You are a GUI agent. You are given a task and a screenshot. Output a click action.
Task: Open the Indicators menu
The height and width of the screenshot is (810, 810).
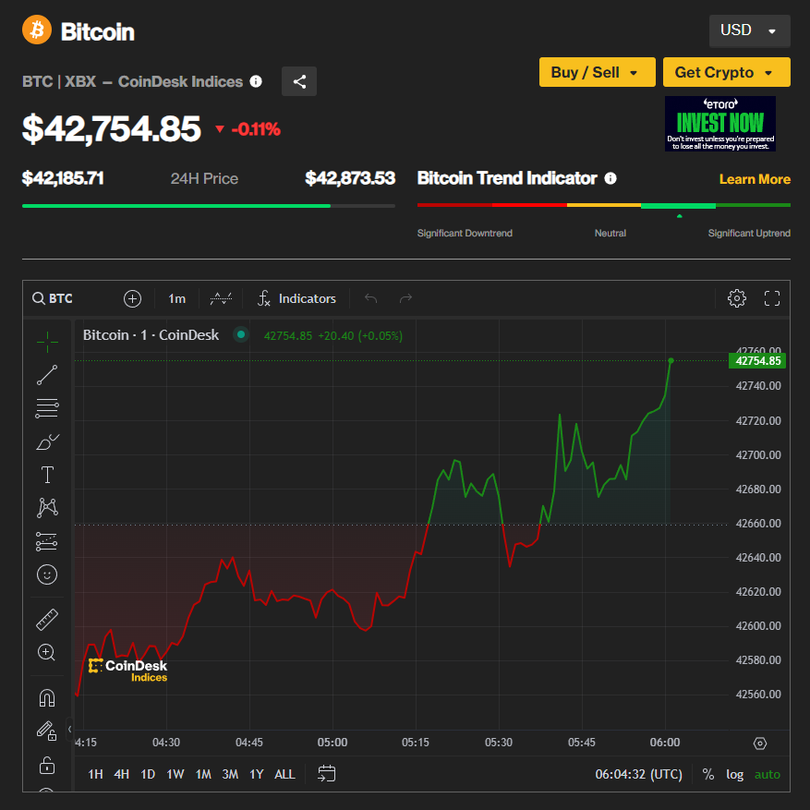coord(297,298)
